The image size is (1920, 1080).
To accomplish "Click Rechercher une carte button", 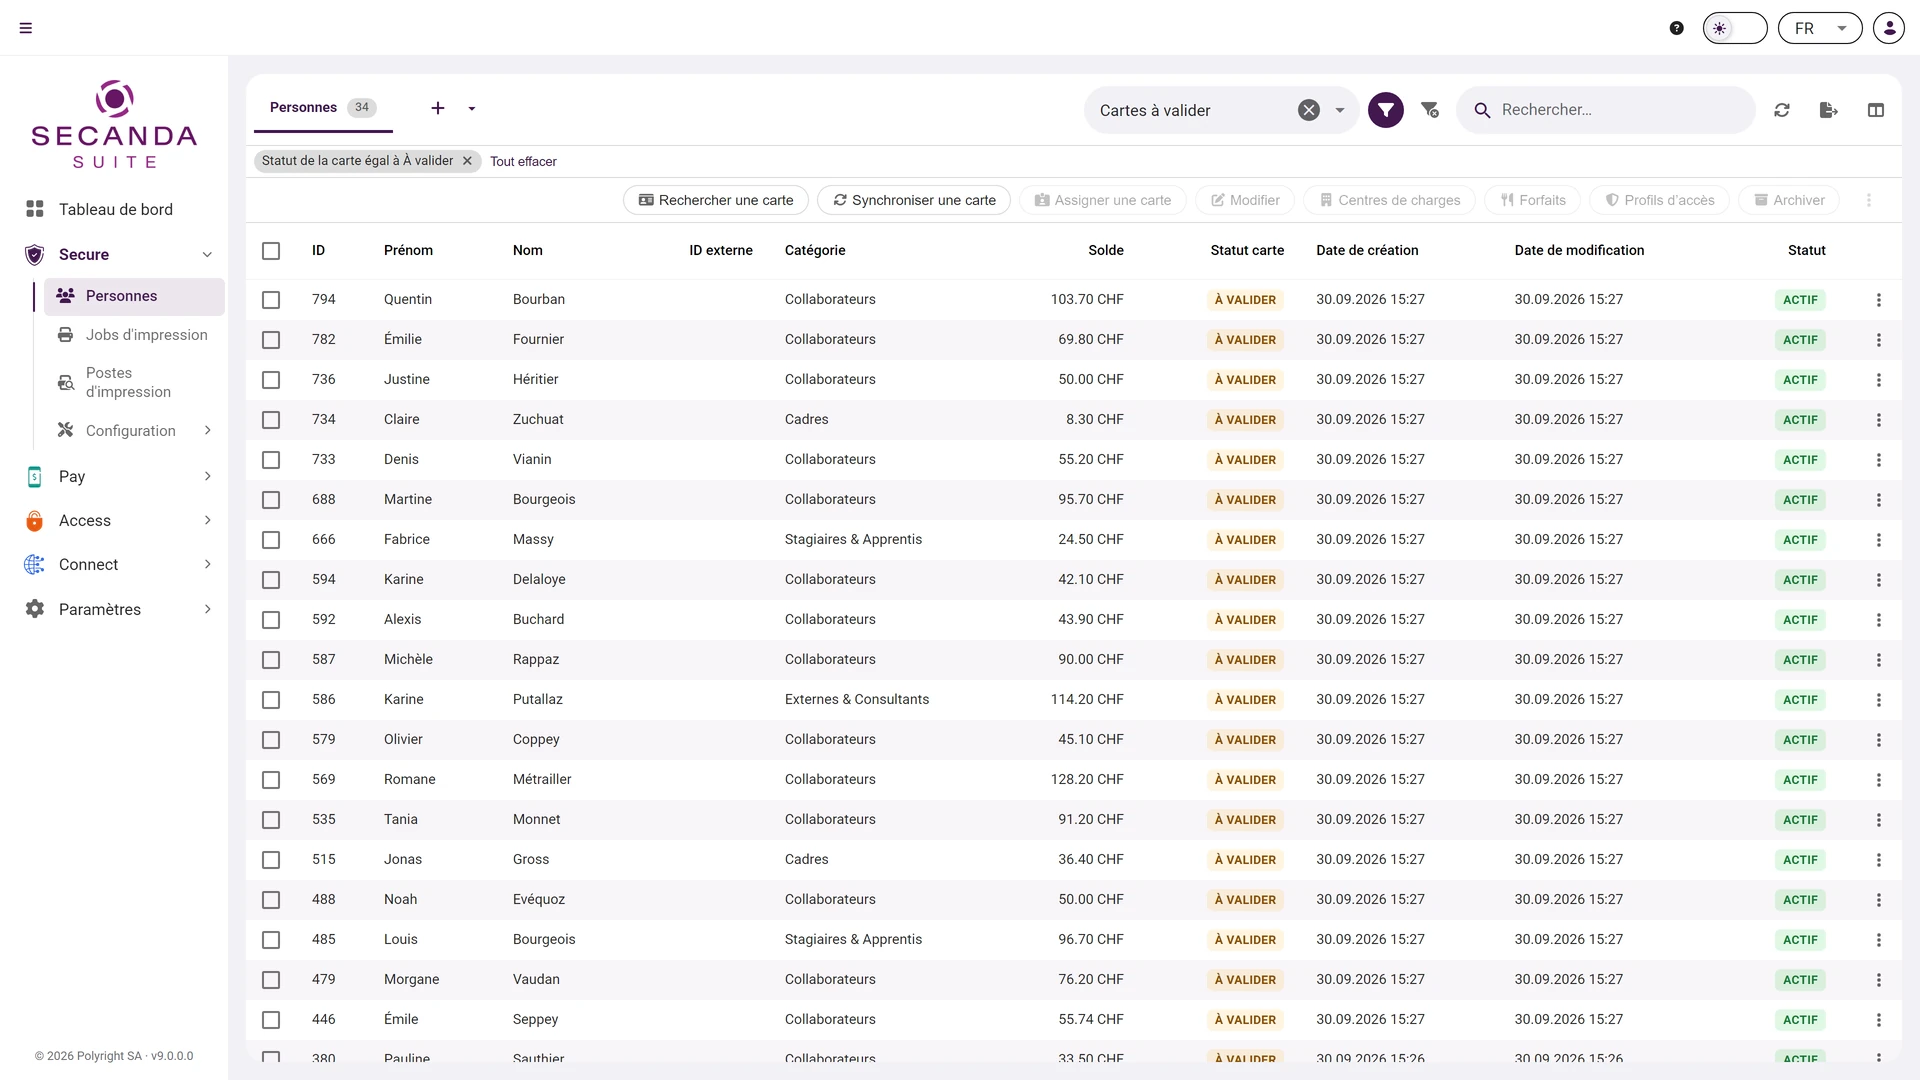I will [x=716, y=200].
